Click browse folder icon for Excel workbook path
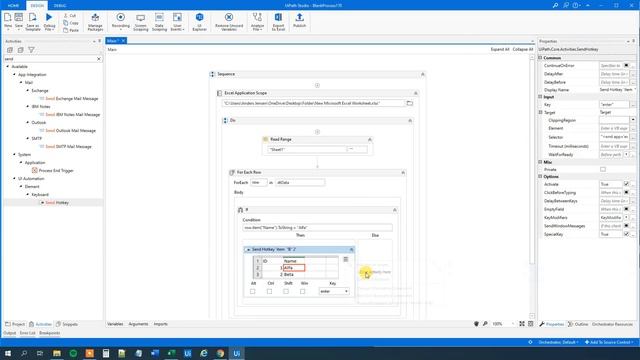Screen dimensions: 640x360 [409, 103]
